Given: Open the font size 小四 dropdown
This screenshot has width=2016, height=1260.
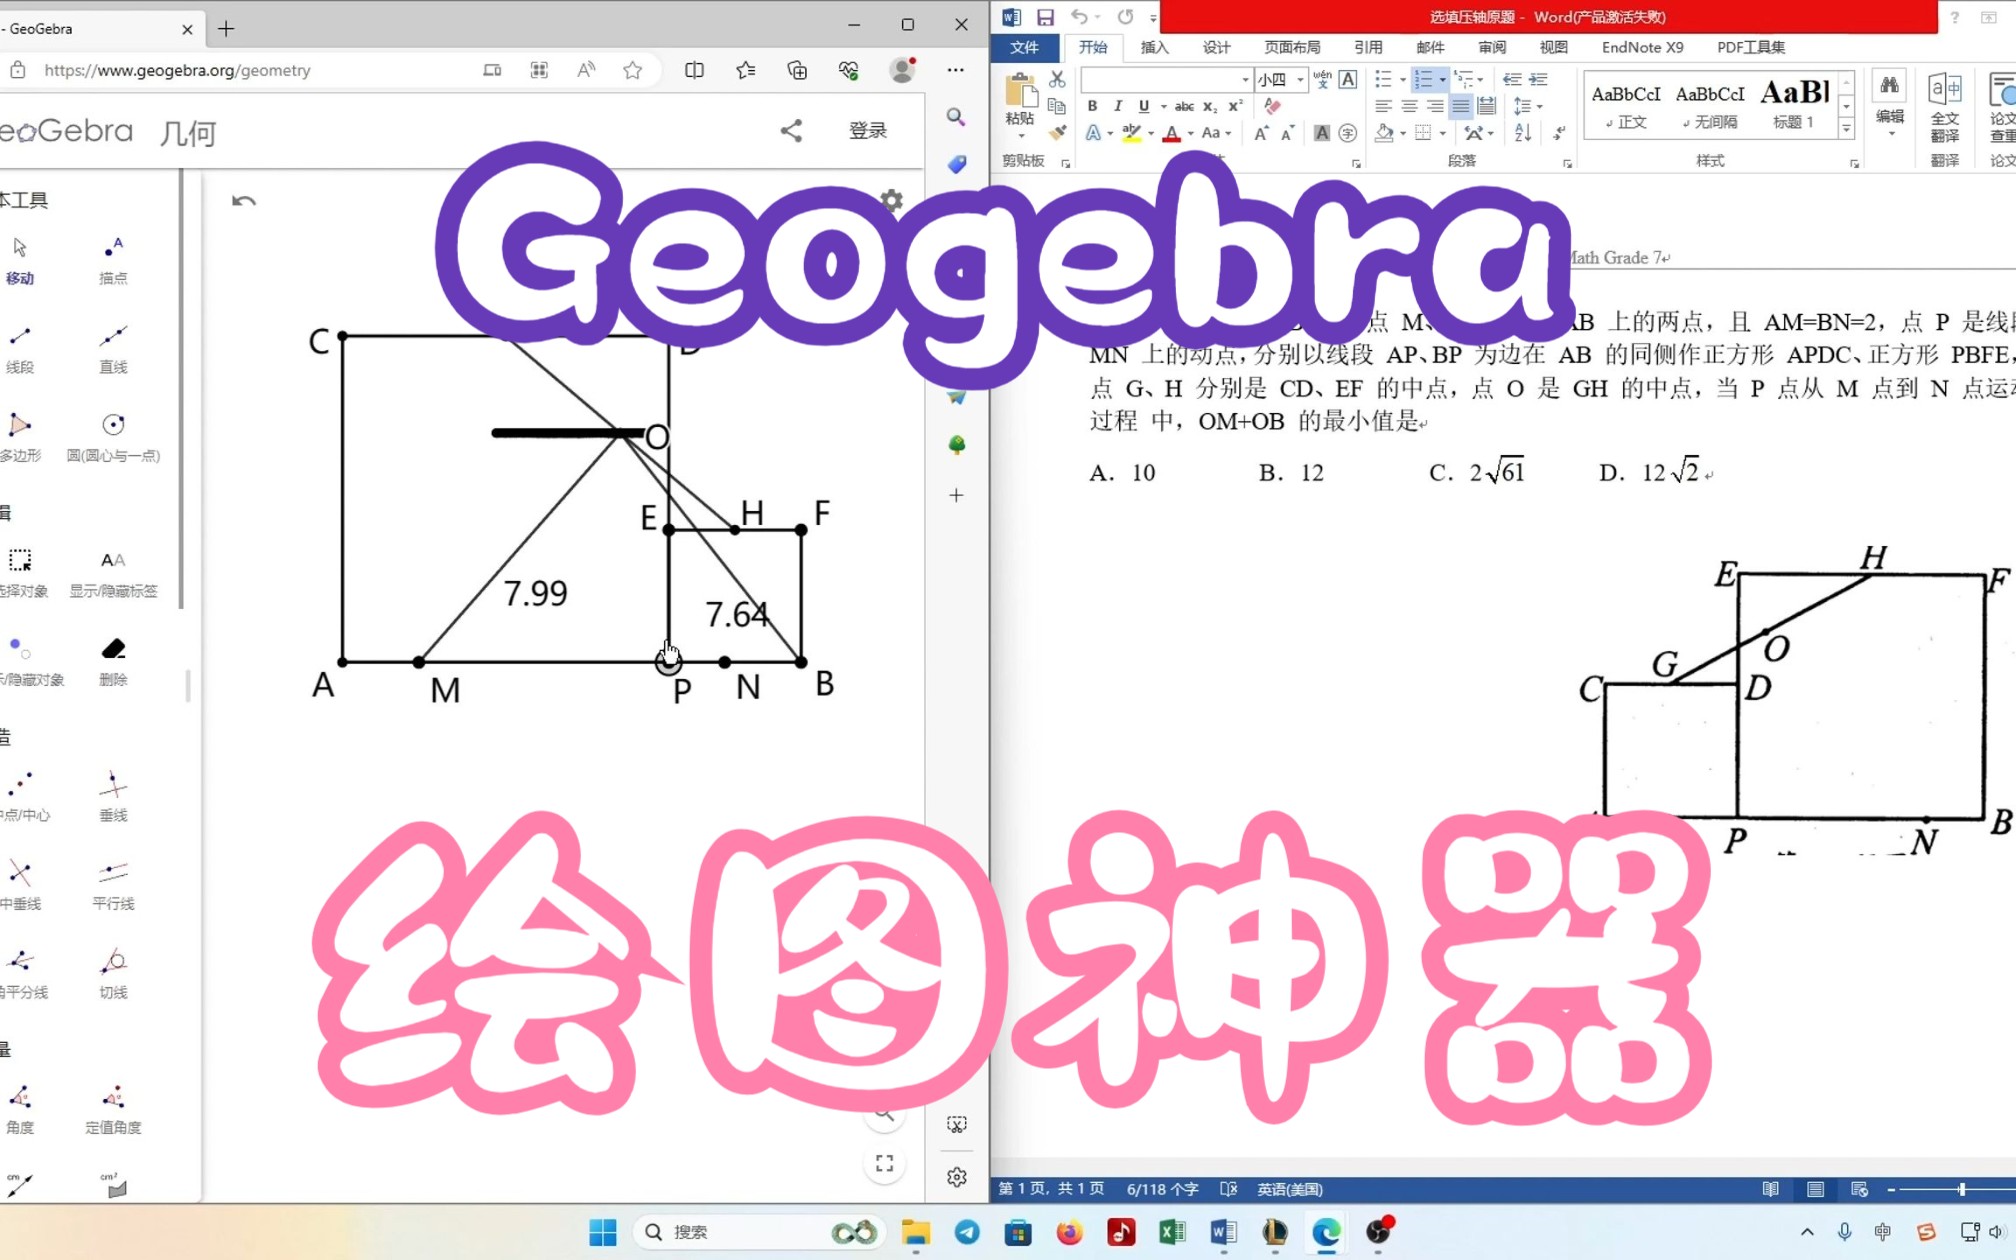Looking at the screenshot, I should pos(1298,79).
